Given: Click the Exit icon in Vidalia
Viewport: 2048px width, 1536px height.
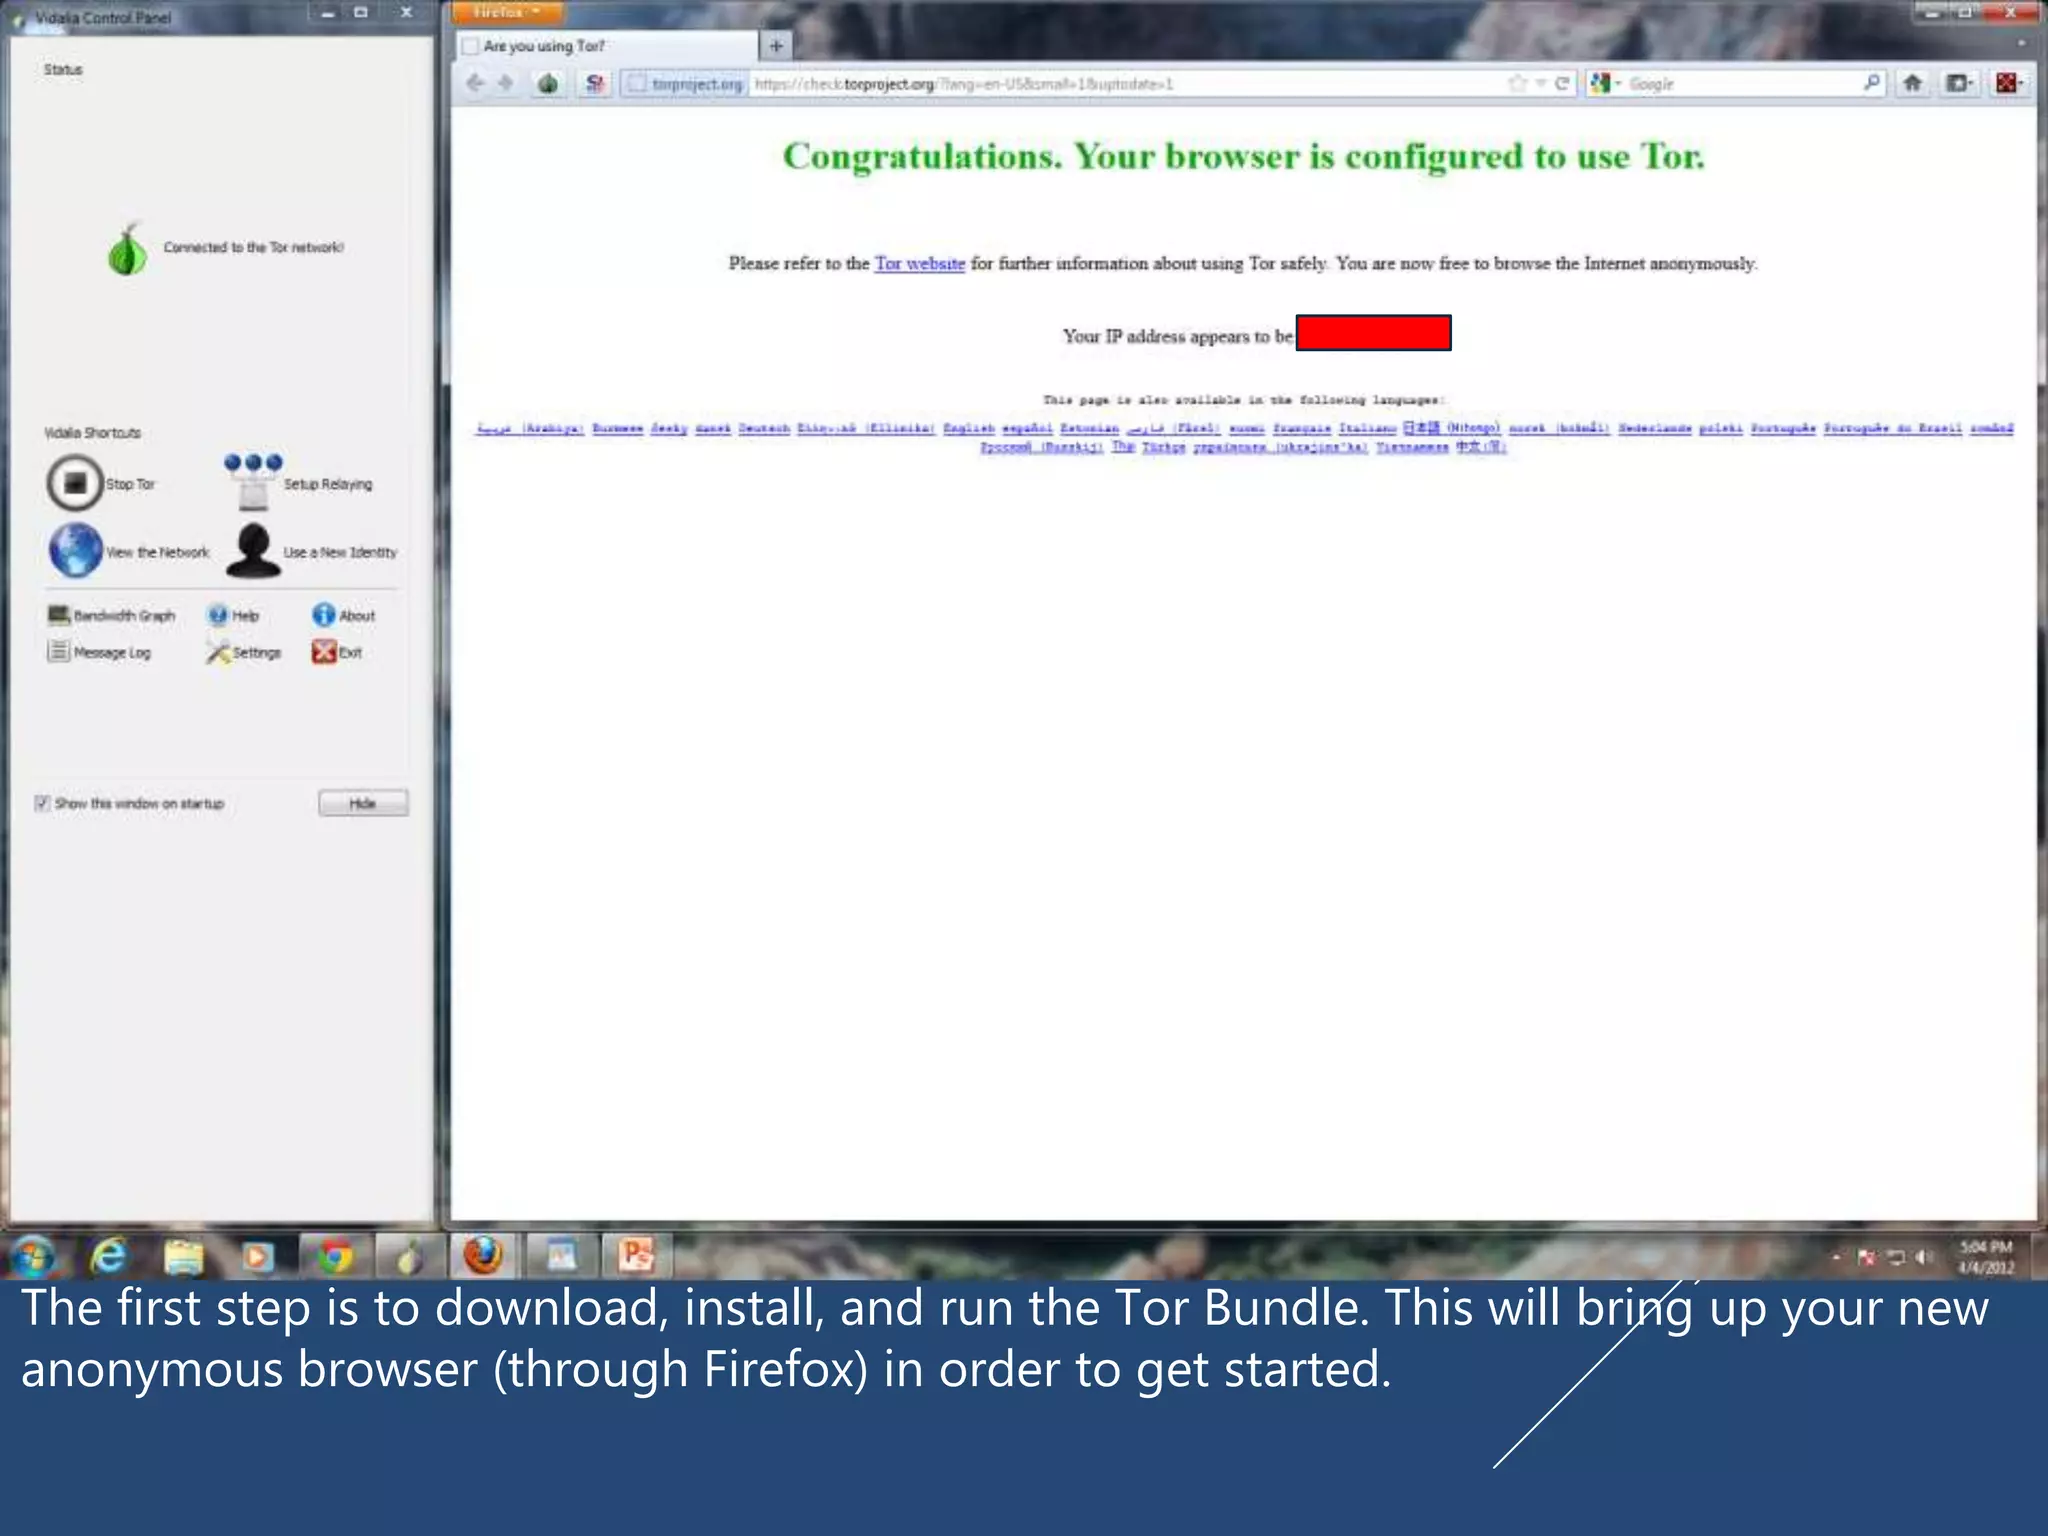Looking at the screenshot, I should tap(325, 652).
